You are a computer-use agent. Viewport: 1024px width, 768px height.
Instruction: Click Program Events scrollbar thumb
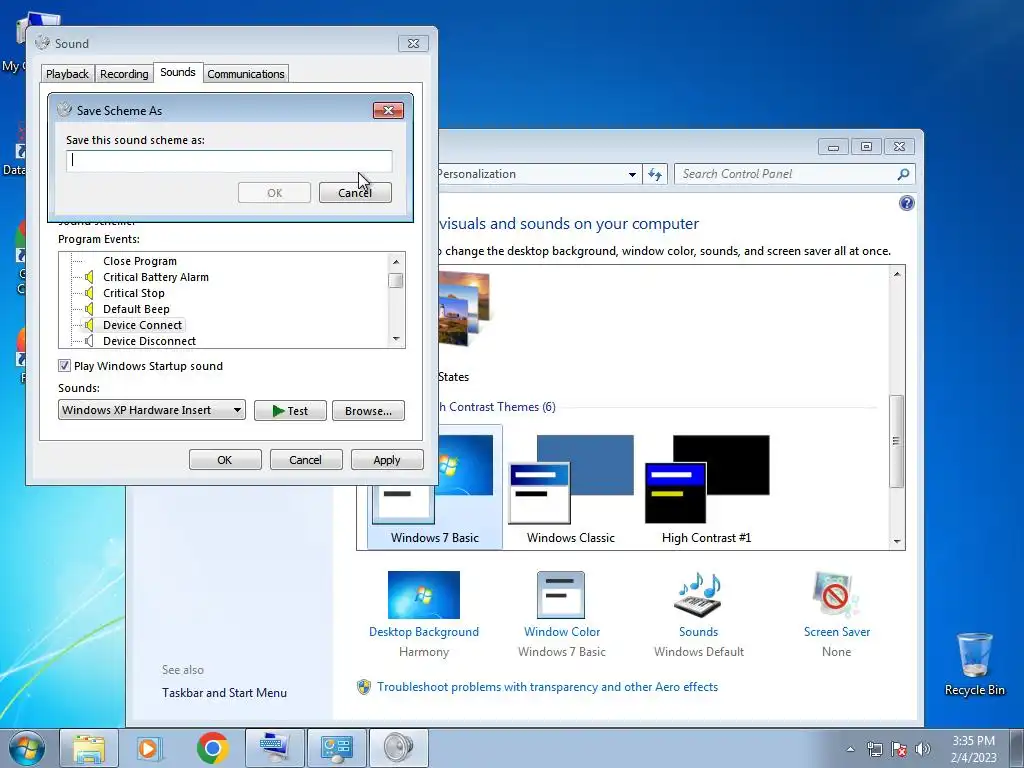[396, 280]
